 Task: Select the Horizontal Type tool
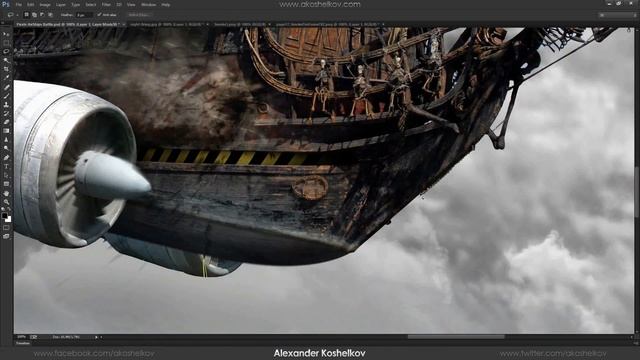click(6, 166)
